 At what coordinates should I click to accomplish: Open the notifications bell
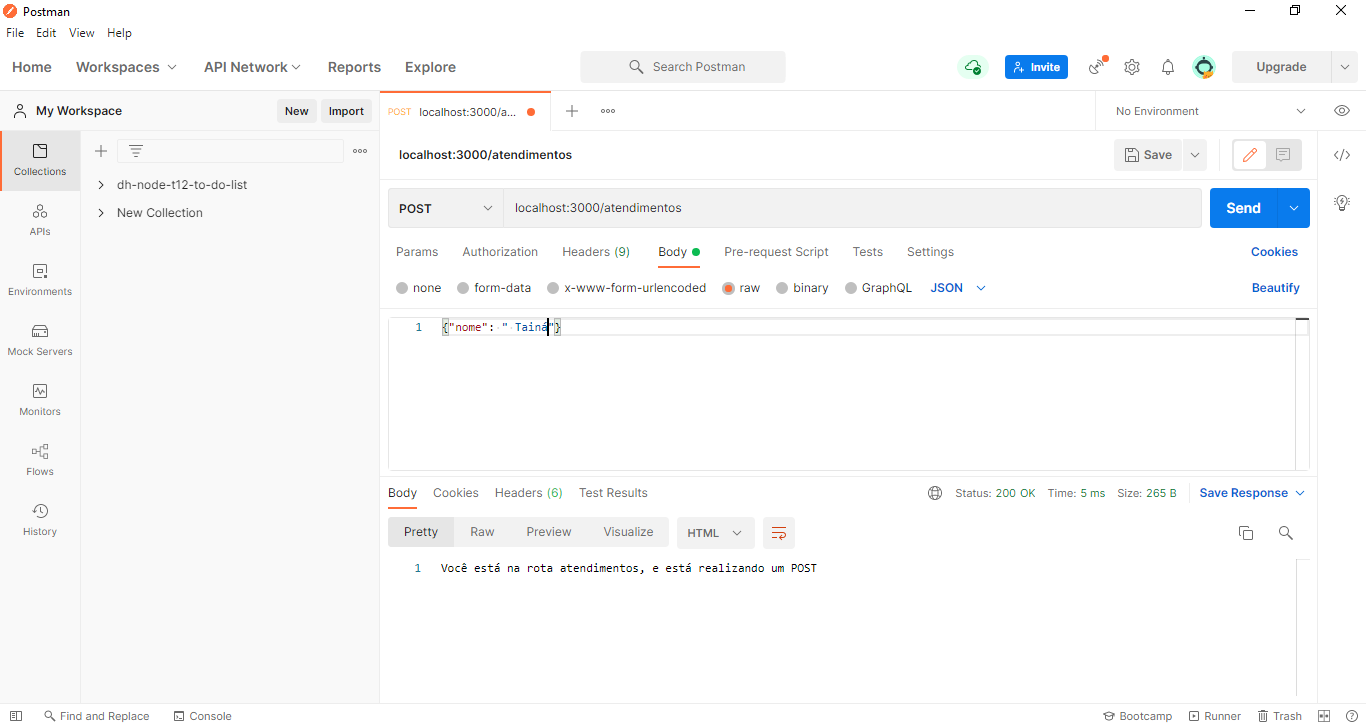point(1168,67)
